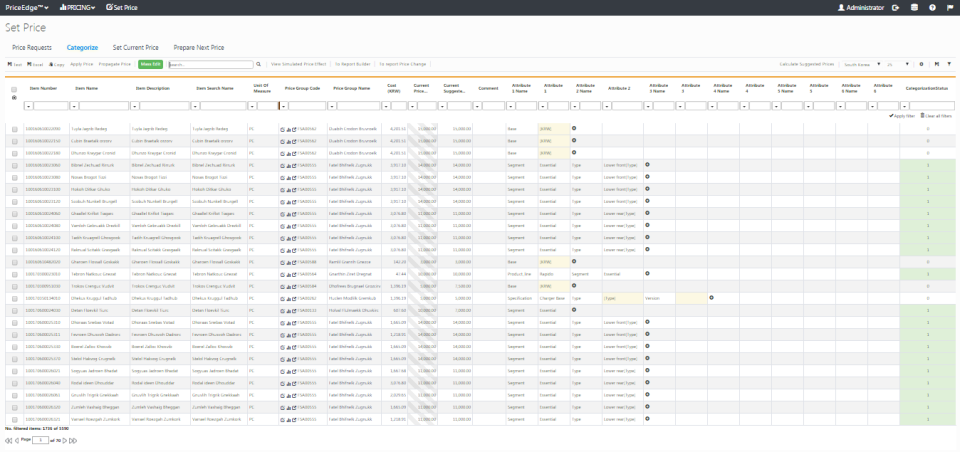Check the Detan Floevkil Tiurc row checkbox
The height and width of the screenshot is (452, 960).
(x=14, y=311)
